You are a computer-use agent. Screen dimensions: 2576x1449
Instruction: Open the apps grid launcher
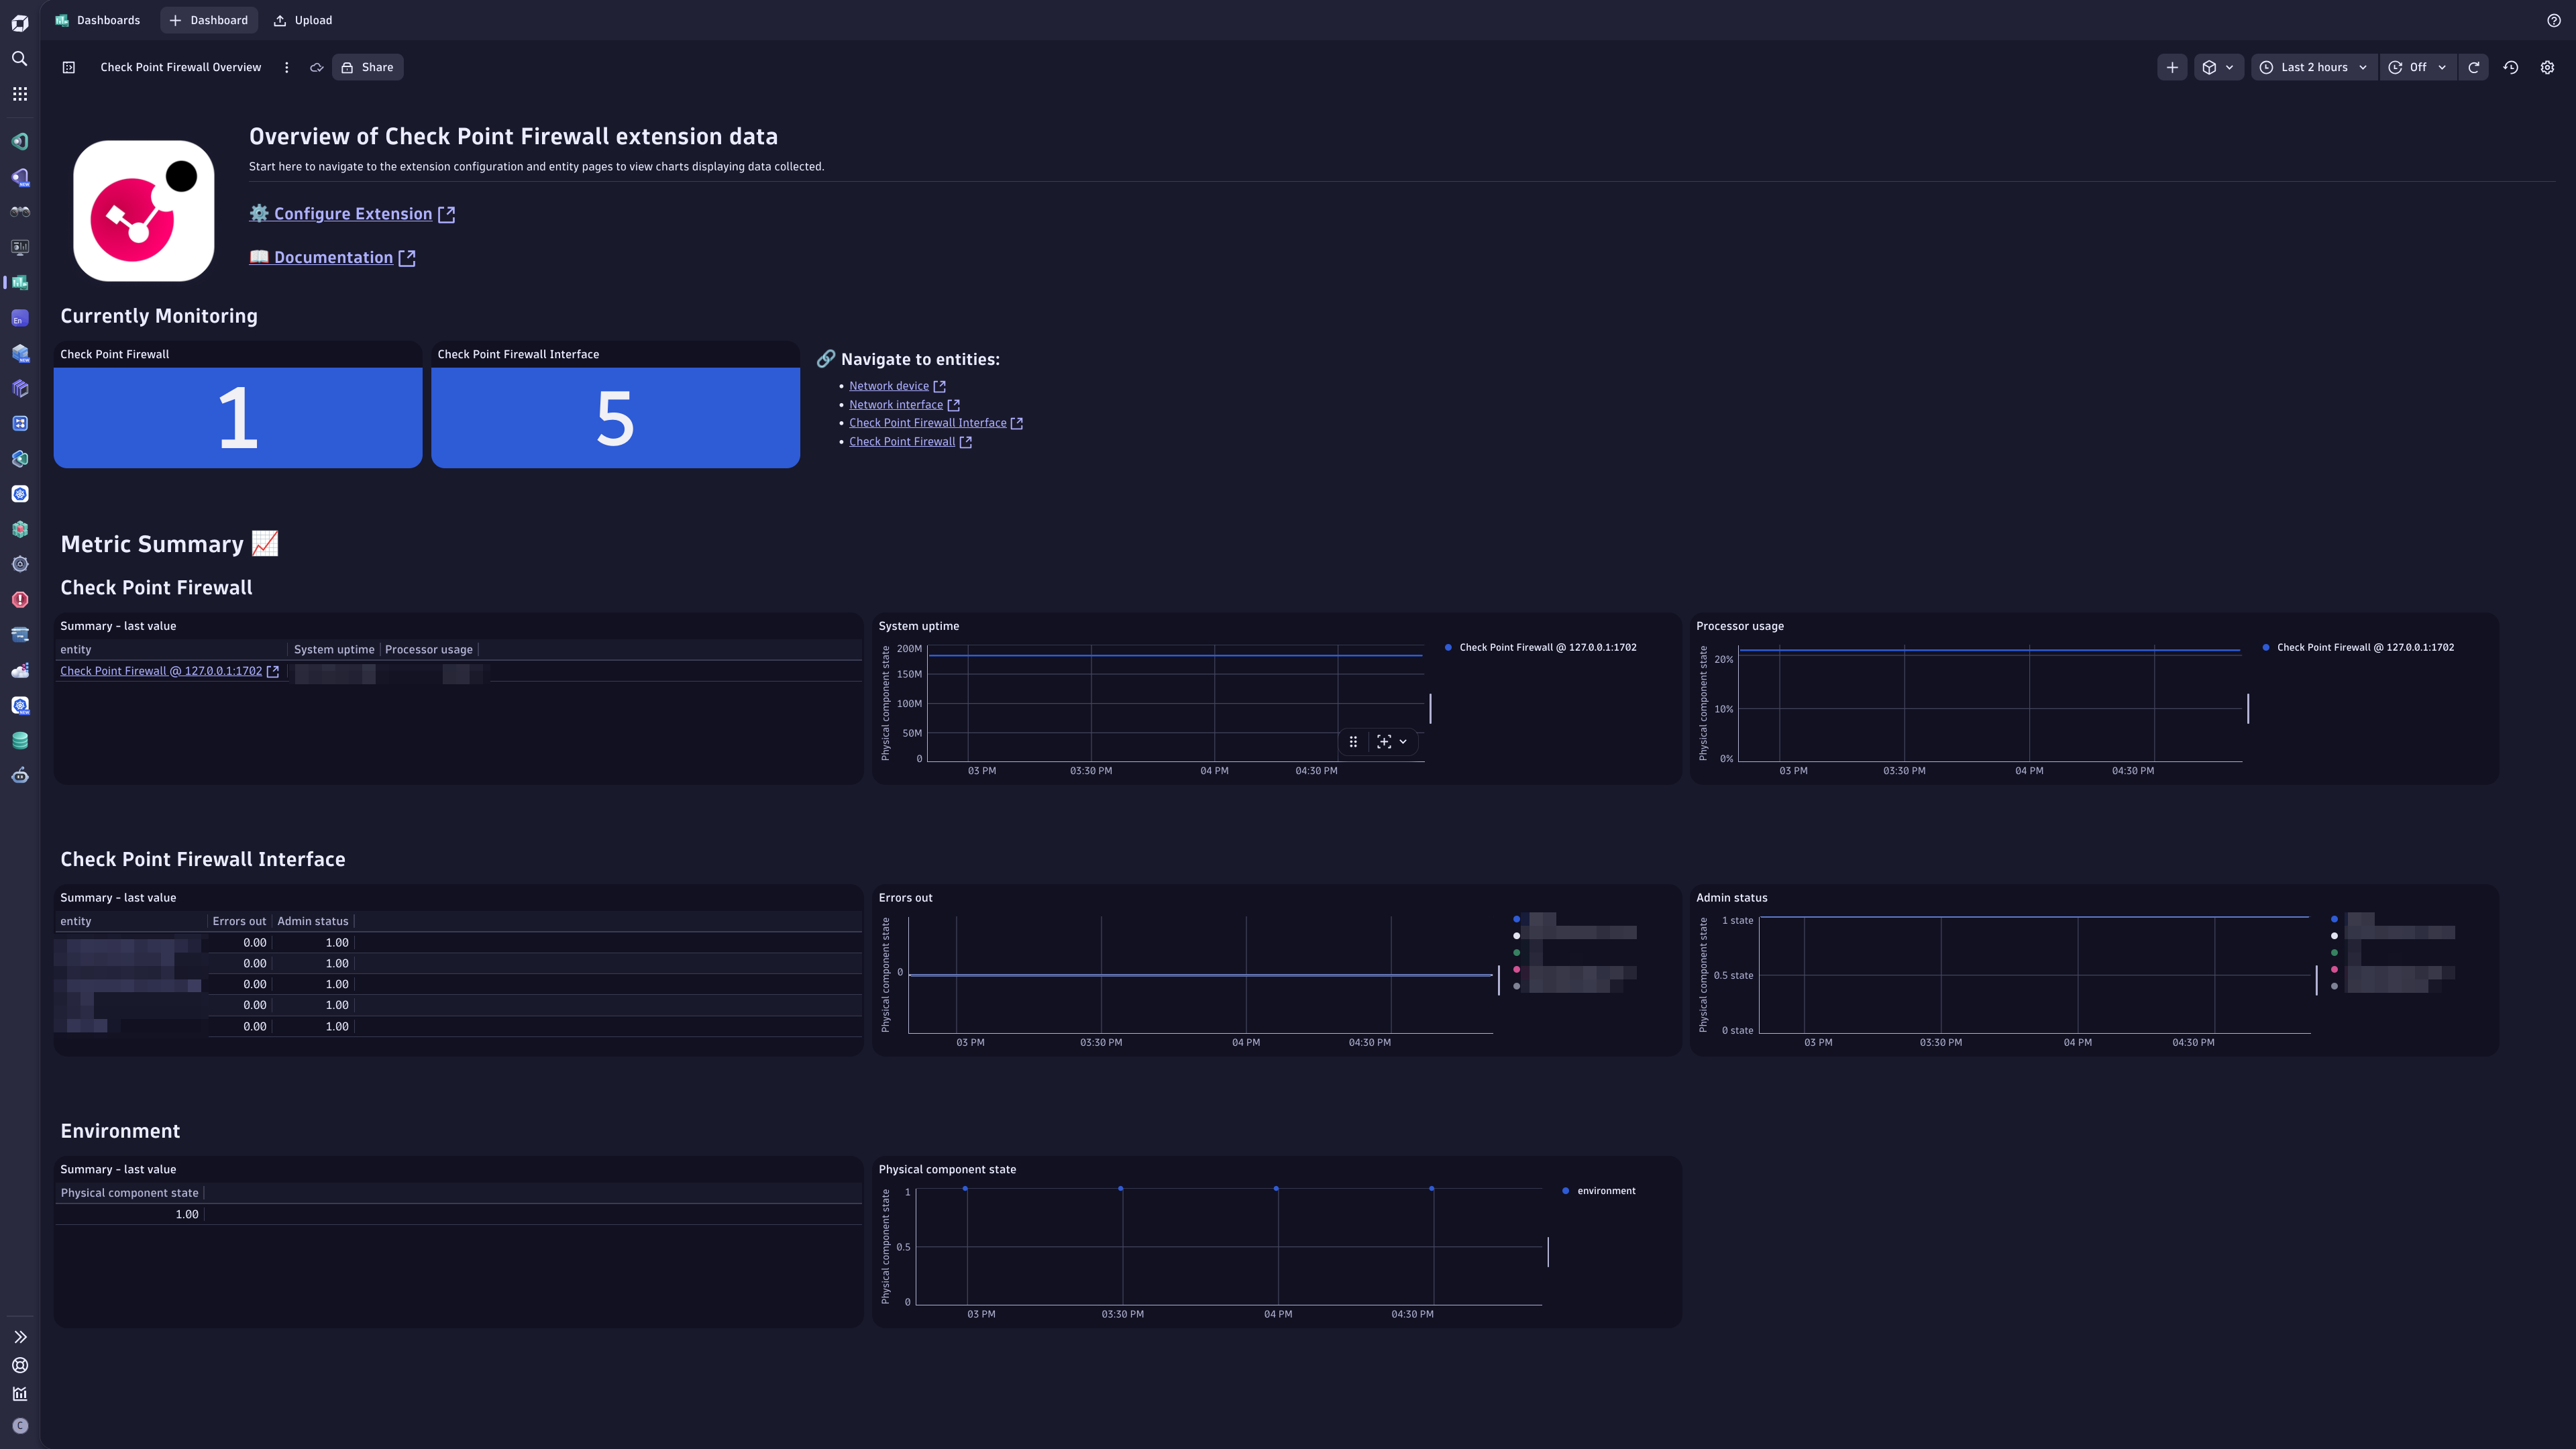click(x=20, y=94)
